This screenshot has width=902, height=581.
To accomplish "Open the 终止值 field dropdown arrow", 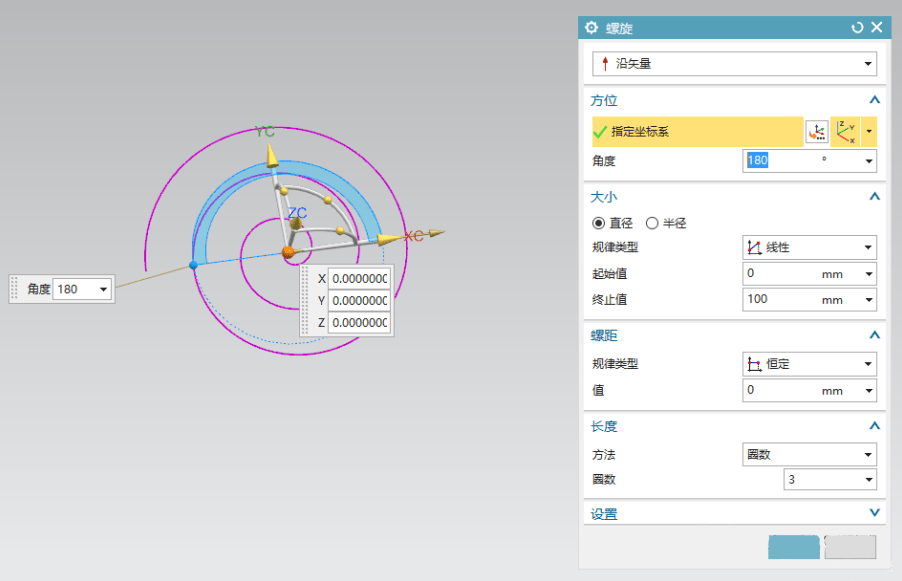I will (x=869, y=300).
